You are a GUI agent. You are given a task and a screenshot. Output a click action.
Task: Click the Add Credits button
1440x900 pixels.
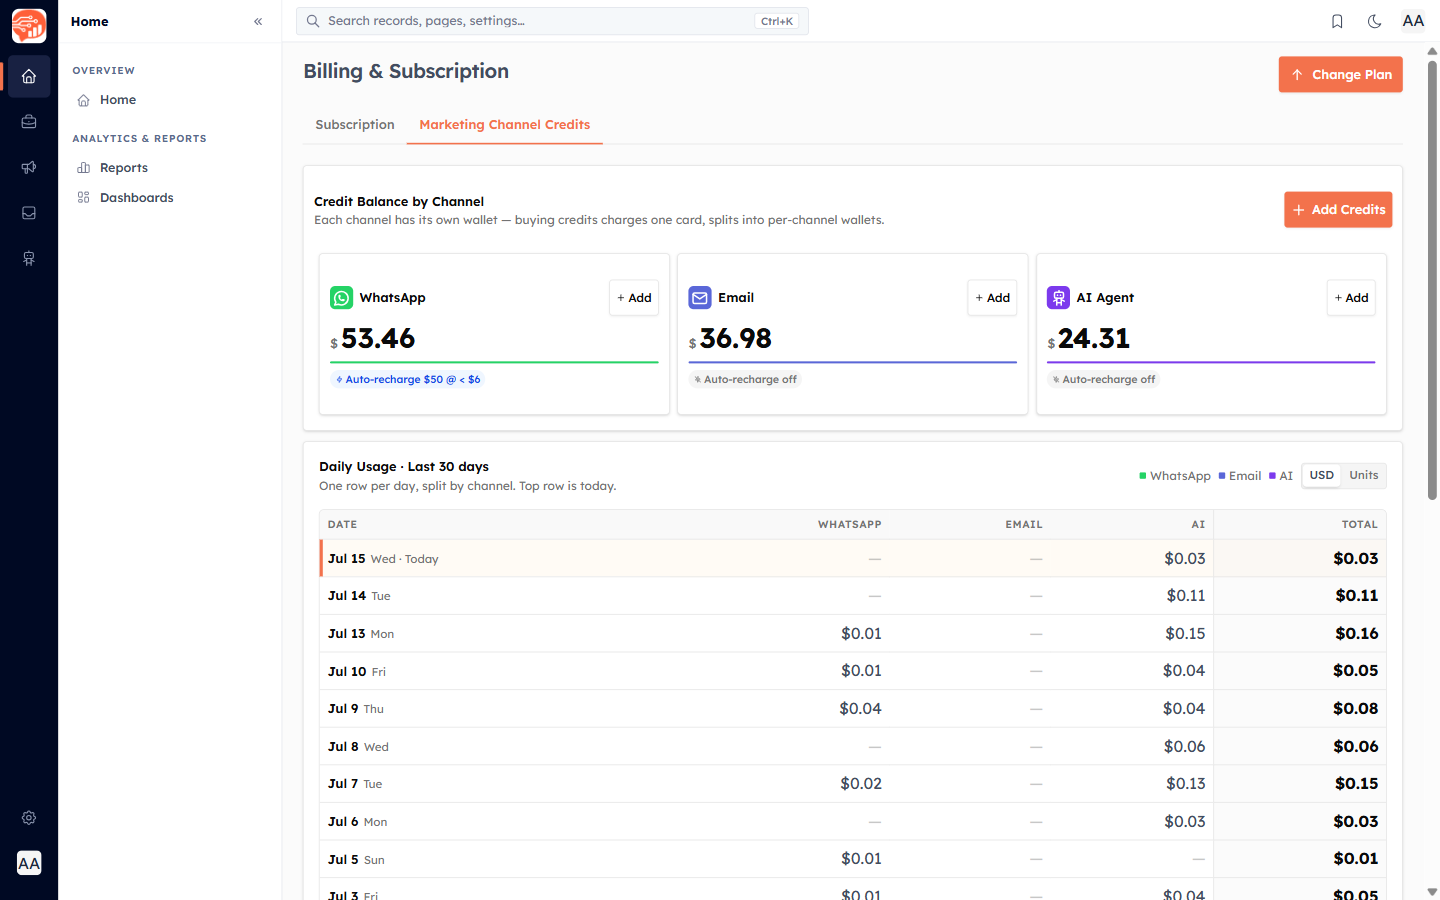(1338, 210)
